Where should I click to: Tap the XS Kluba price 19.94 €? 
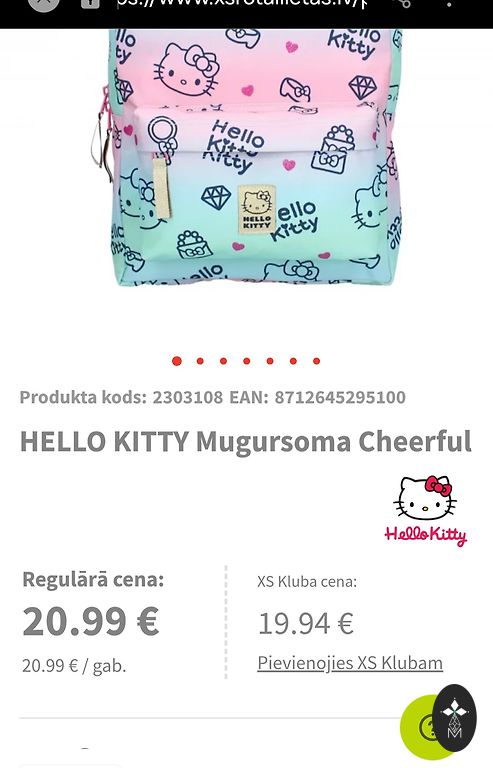(306, 624)
